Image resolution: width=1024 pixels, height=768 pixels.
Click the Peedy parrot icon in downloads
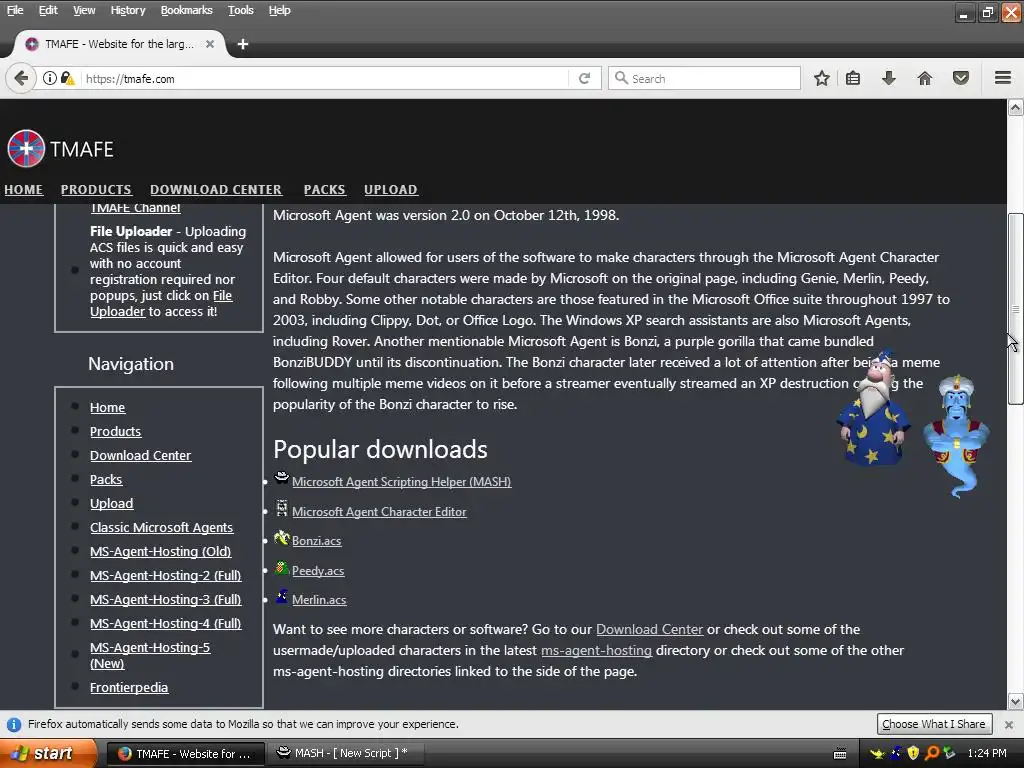[x=281, y=568]
